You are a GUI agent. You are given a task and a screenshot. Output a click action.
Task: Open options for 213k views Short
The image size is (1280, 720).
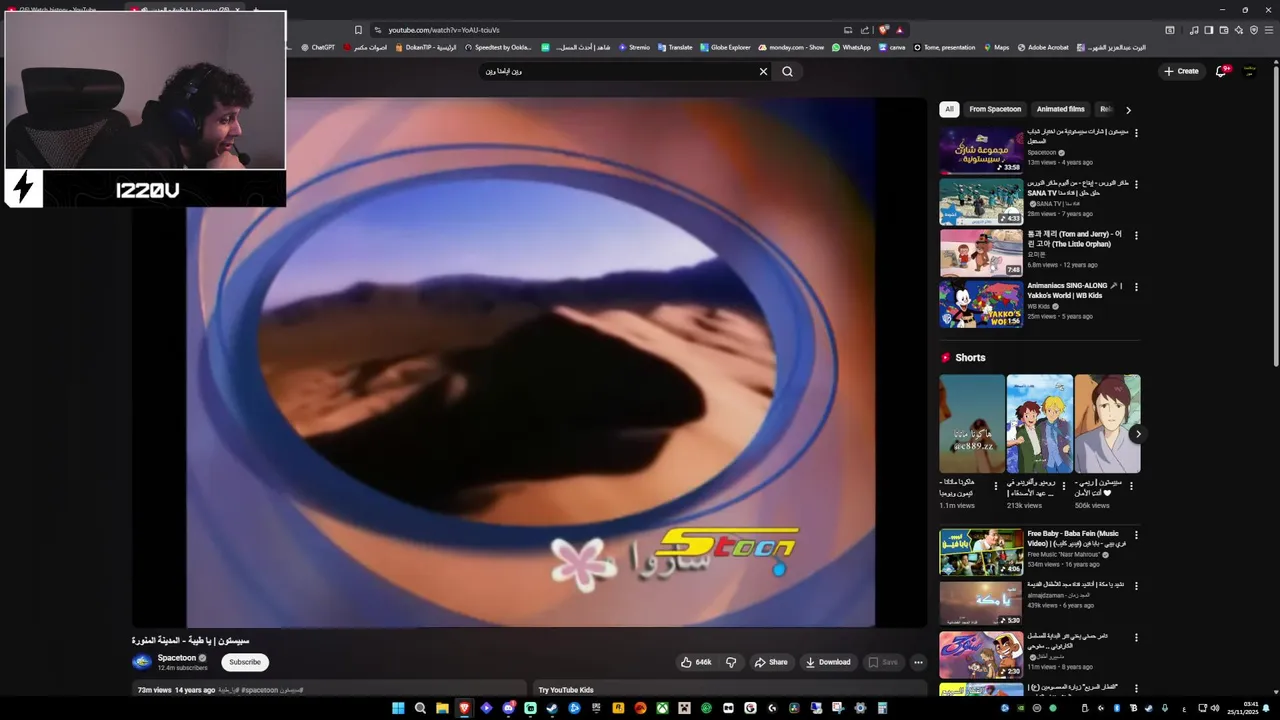point(1063,486)
